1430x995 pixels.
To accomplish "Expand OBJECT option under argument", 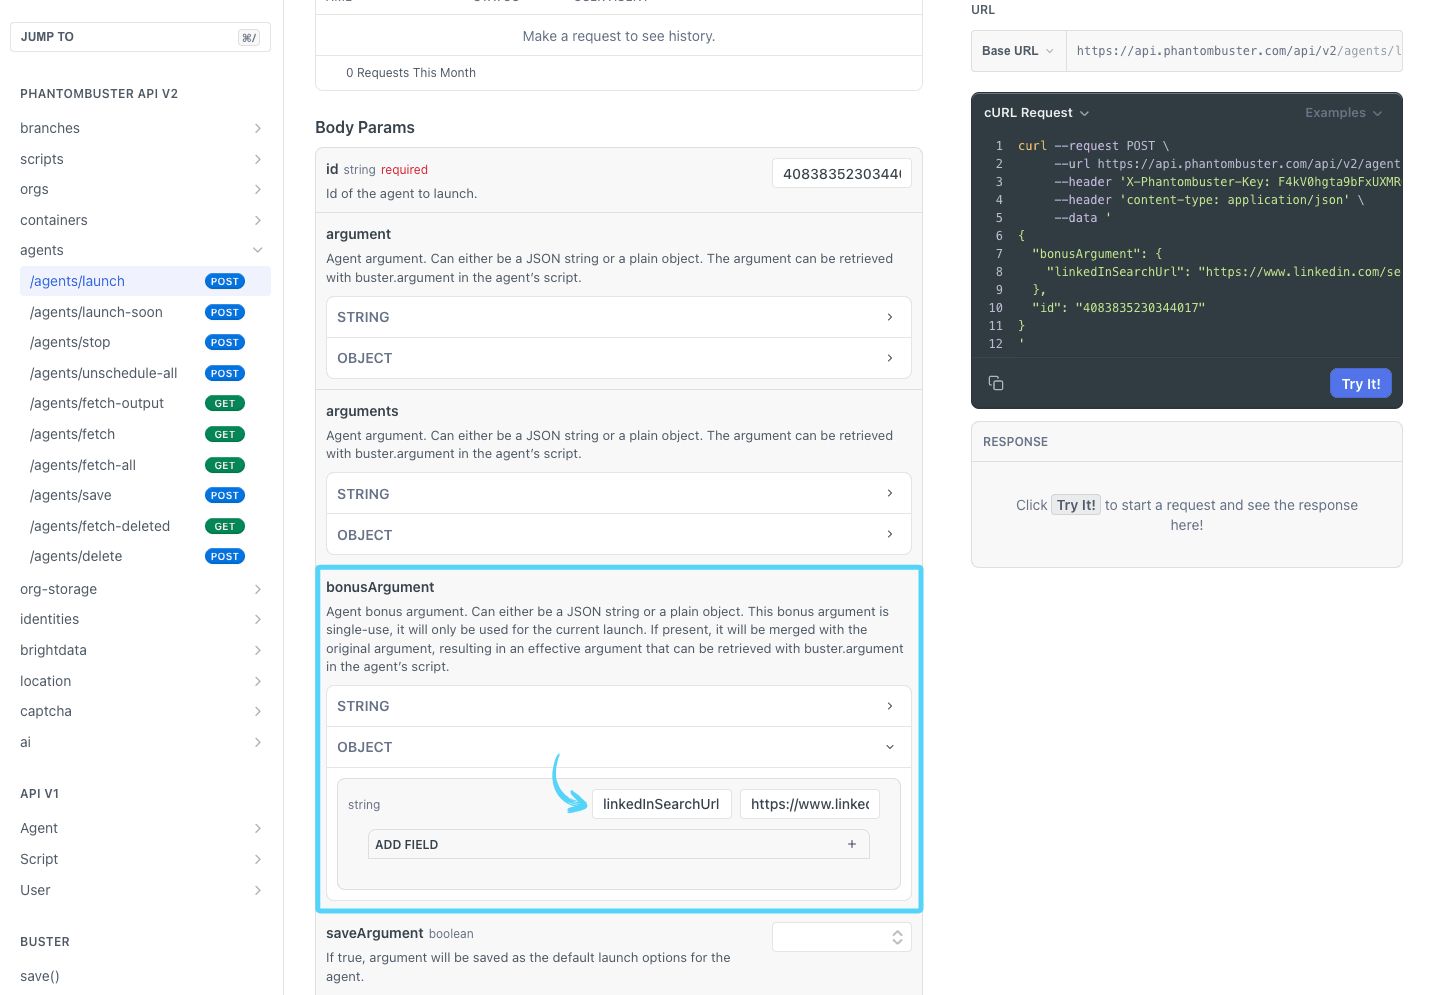I will 618,358.
